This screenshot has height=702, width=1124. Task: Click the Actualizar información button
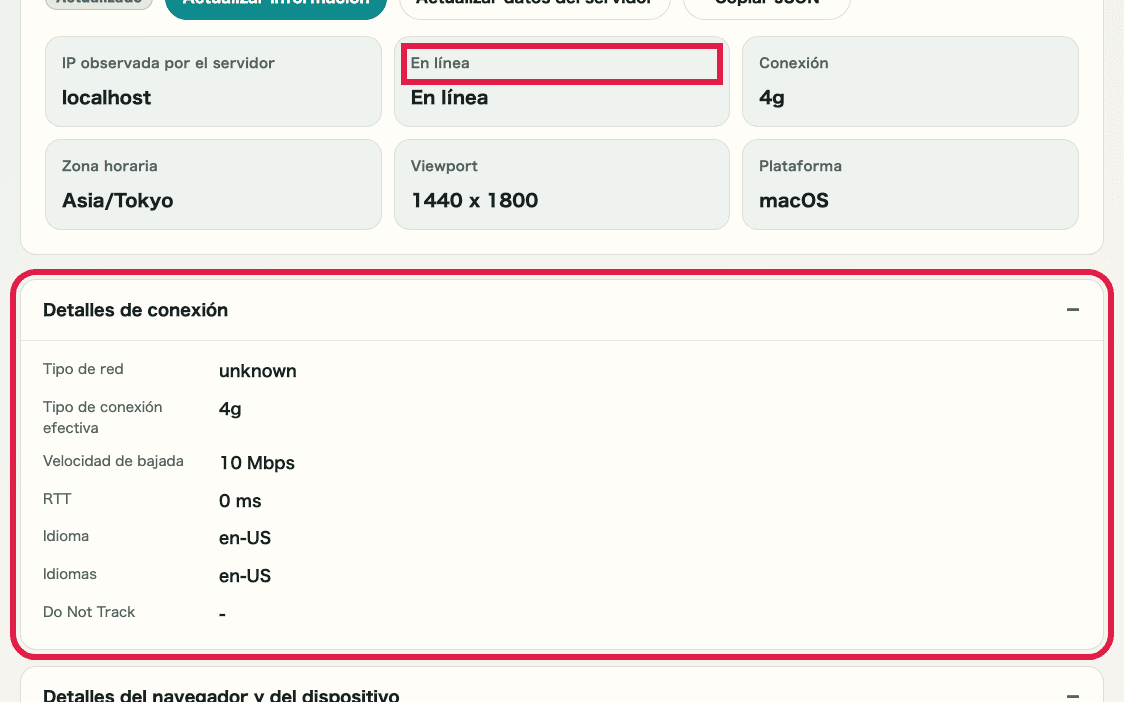pos(275,5)
